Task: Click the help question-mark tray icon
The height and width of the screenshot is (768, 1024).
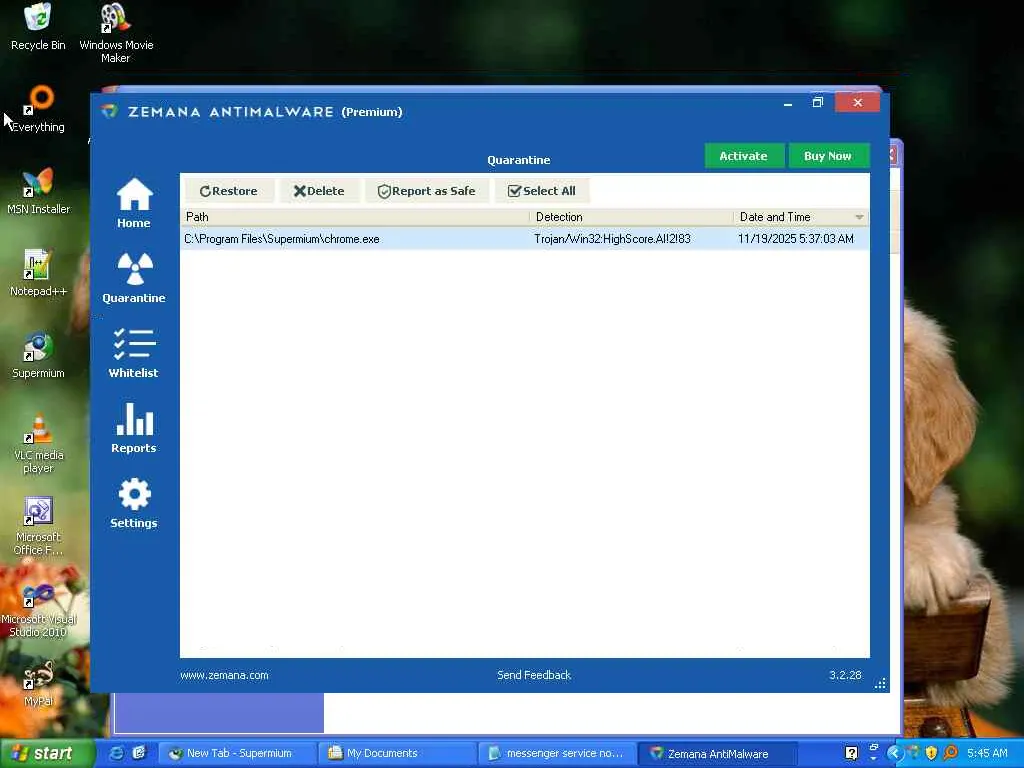Action: (x=852, y=754)
